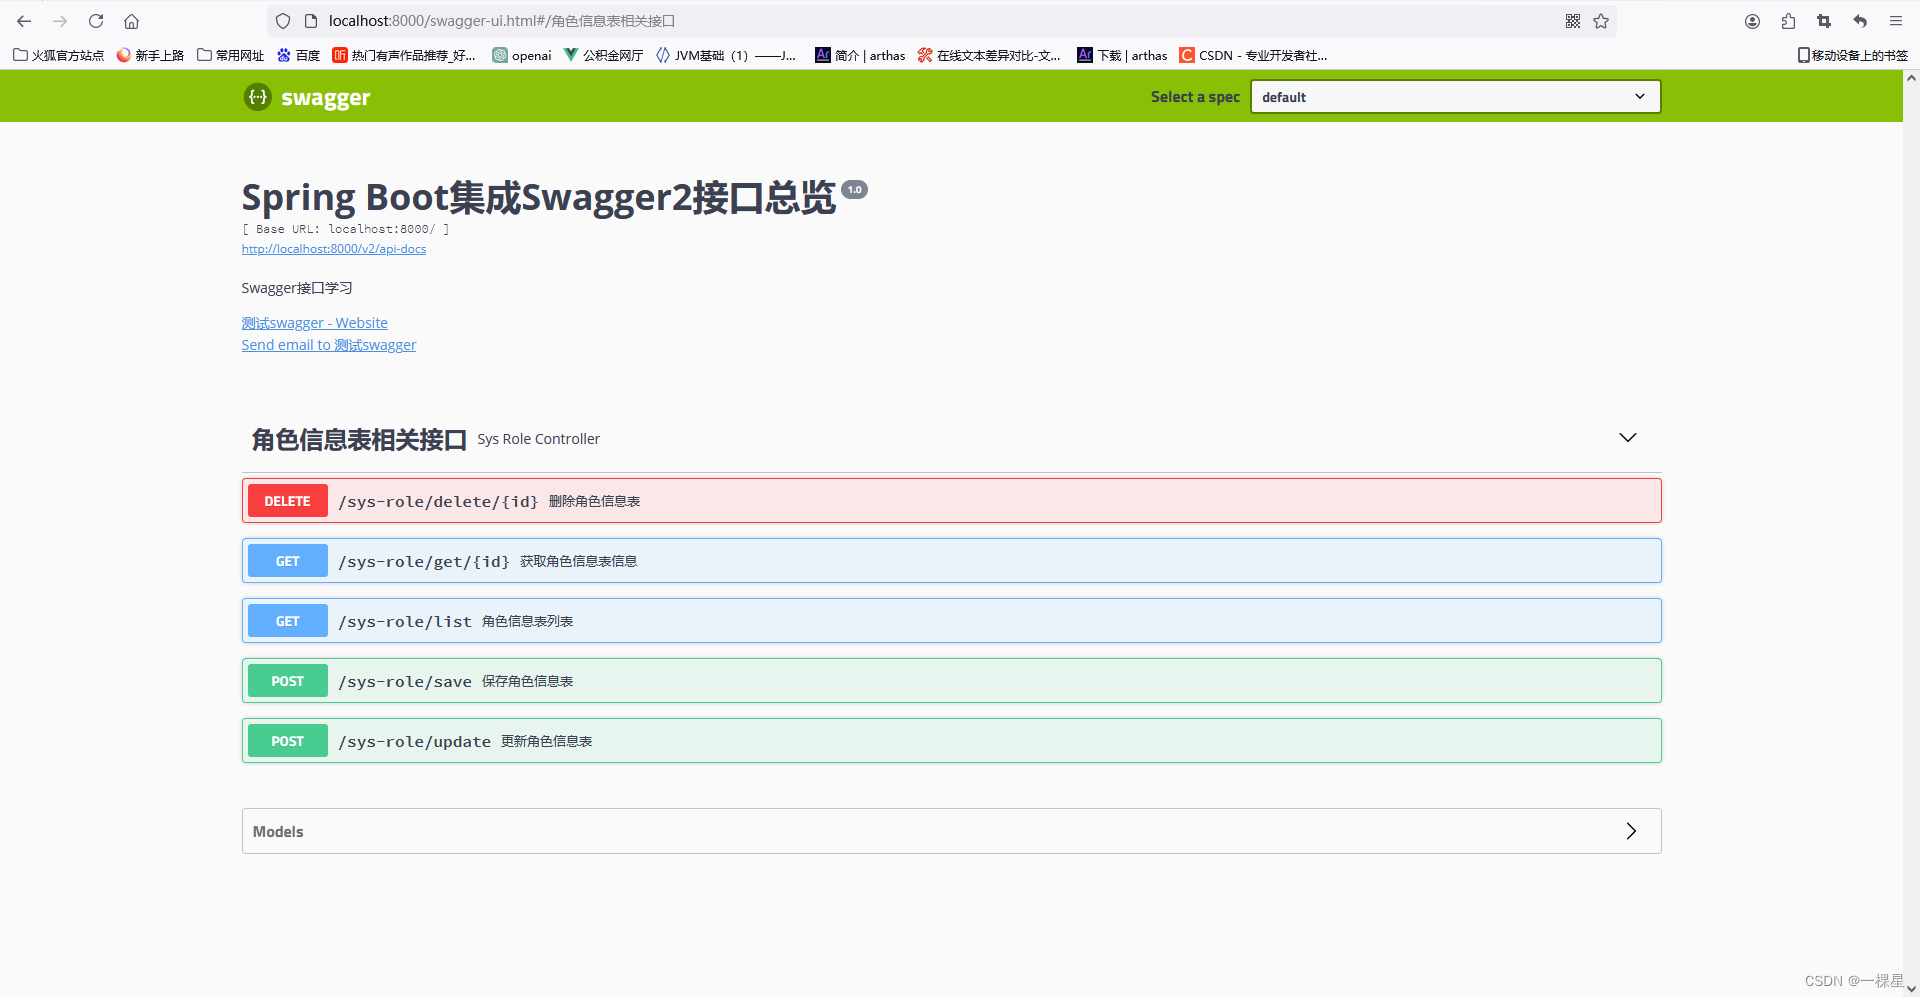Click the page scrollbar down arrow

1911,988
